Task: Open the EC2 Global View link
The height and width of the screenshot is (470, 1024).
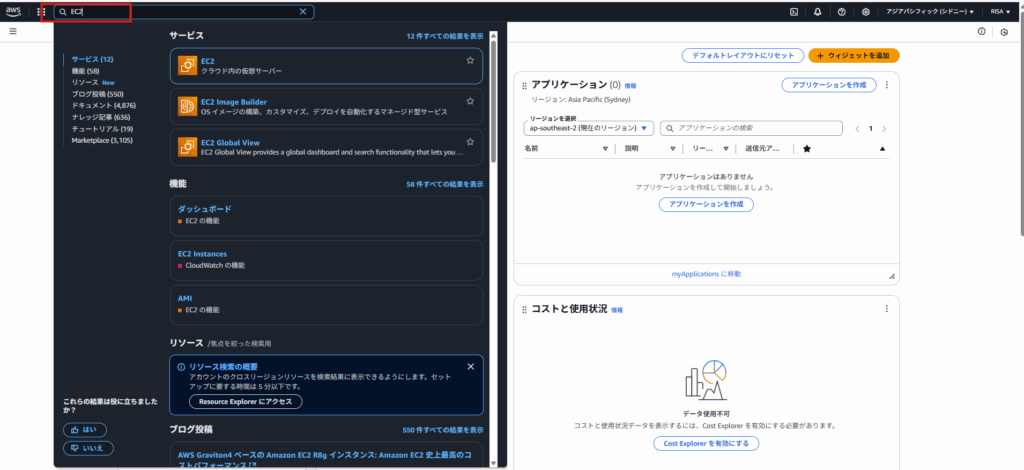Action: (x=231, y=142)
